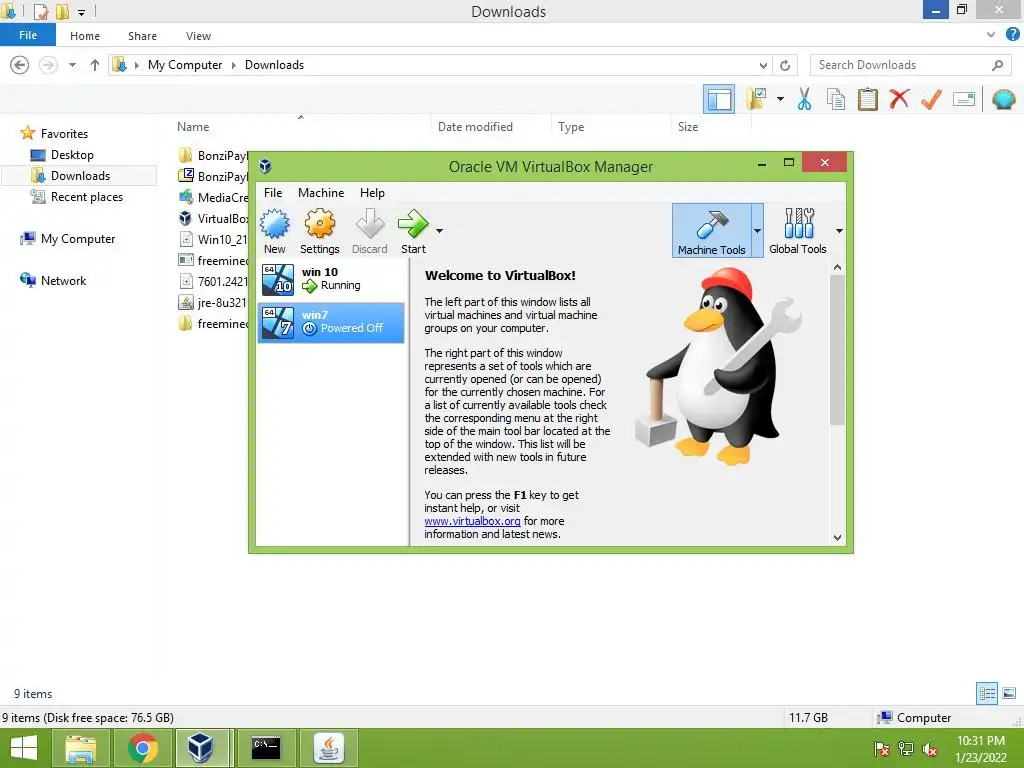This screenshot has height=768, width=1024.
Task: Click the welcome pane scrollbar thumb
Action: pyautogui.click(x=837, y=350)
